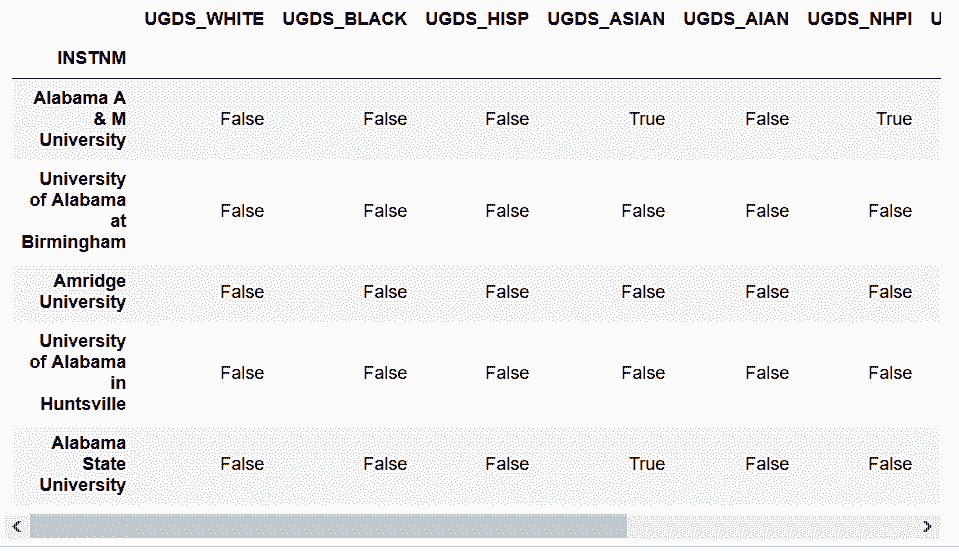Click the horizontal scrollbar thumb
The image size is (959, 551).
[328, 527]
